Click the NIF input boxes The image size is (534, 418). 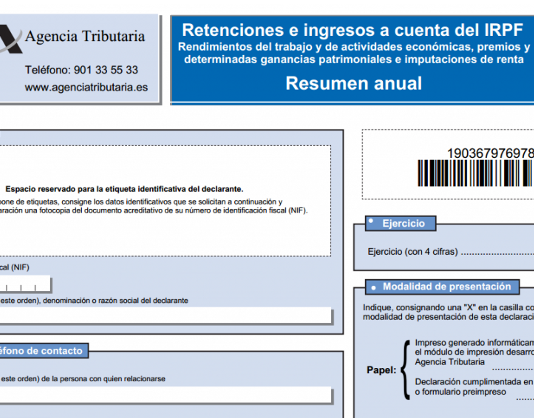pos(25,284)
